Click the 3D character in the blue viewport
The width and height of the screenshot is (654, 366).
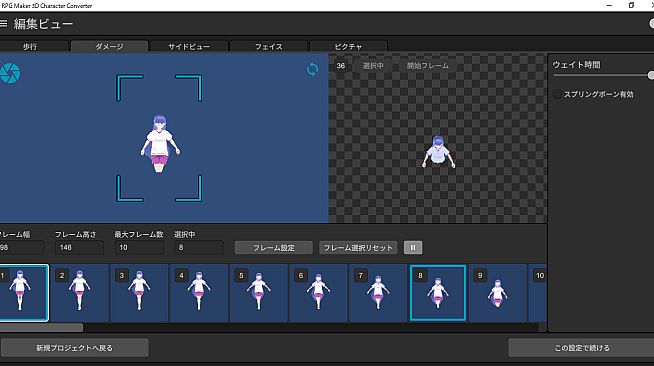point(160,143)
